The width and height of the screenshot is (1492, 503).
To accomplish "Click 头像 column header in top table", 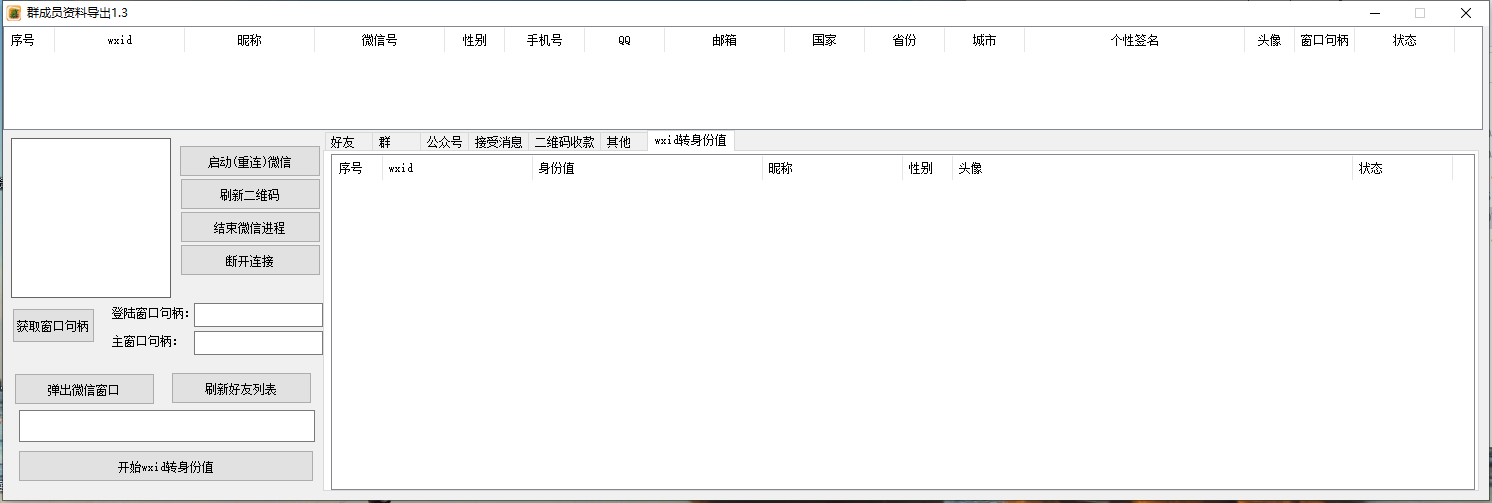I will pyautogui.click(x=1269, y=41).
